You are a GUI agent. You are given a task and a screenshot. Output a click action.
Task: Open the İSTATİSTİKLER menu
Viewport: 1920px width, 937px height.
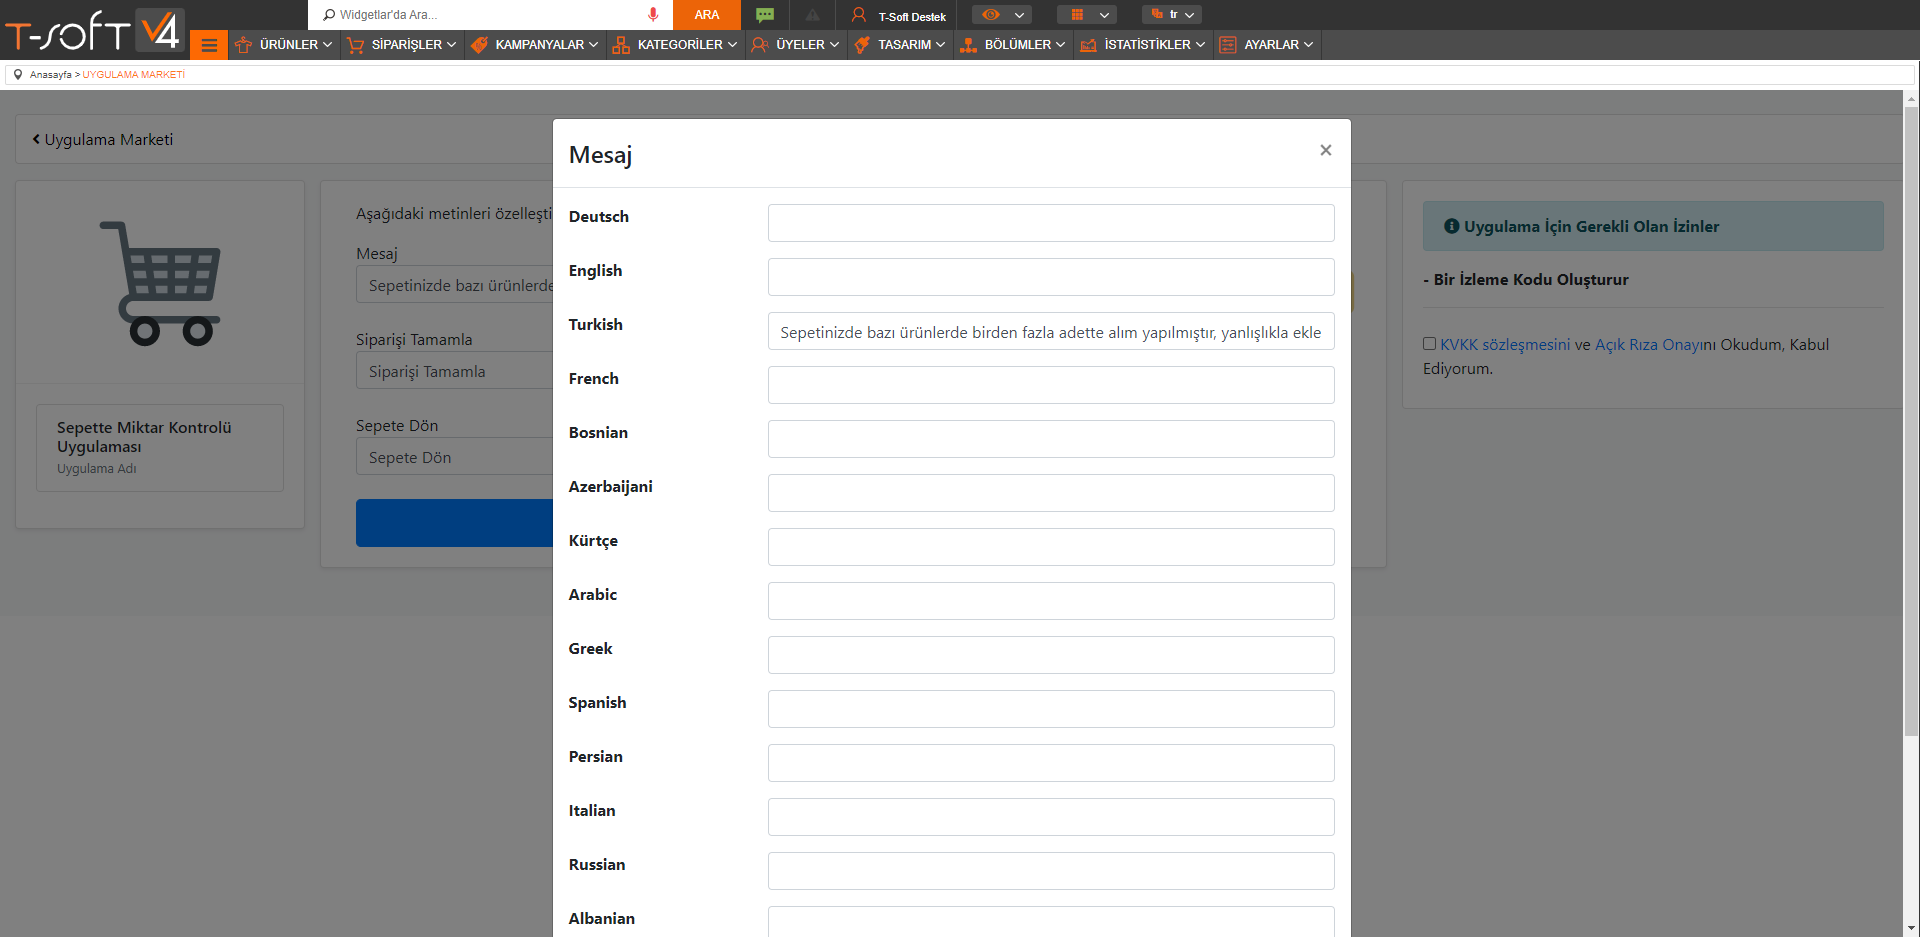coord(1143,45)
